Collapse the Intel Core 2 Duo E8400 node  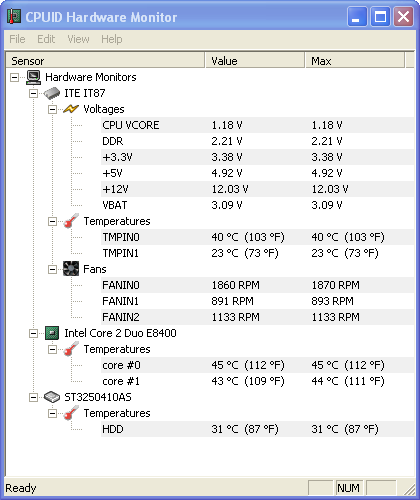coord(33,333)
